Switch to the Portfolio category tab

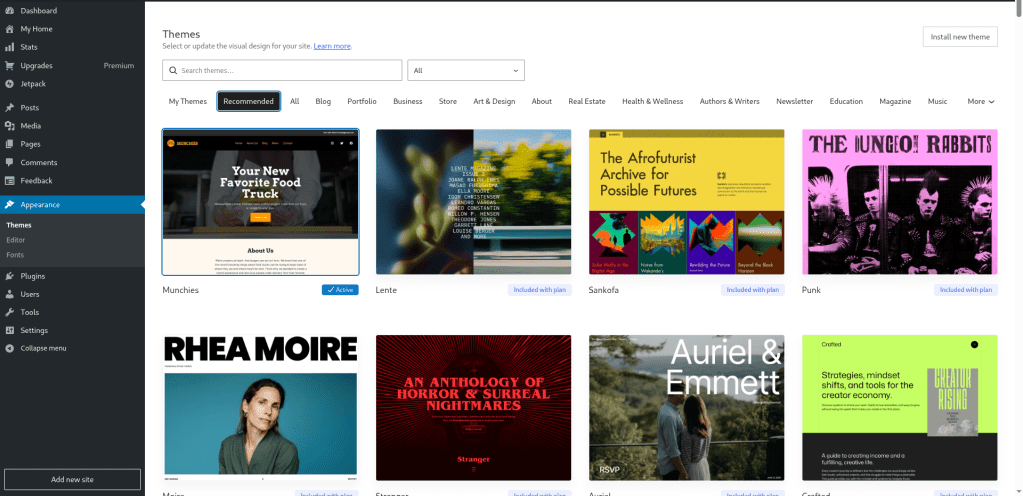click(x=362, y=101)
